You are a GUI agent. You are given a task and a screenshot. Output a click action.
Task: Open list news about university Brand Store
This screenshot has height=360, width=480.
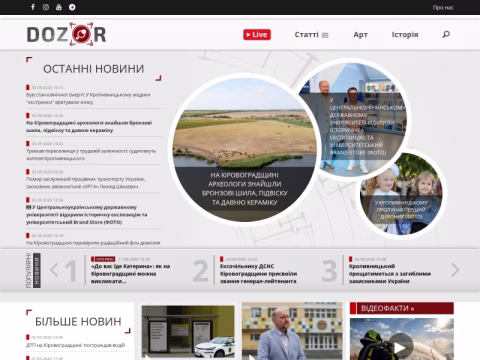(x=87, y=214)
